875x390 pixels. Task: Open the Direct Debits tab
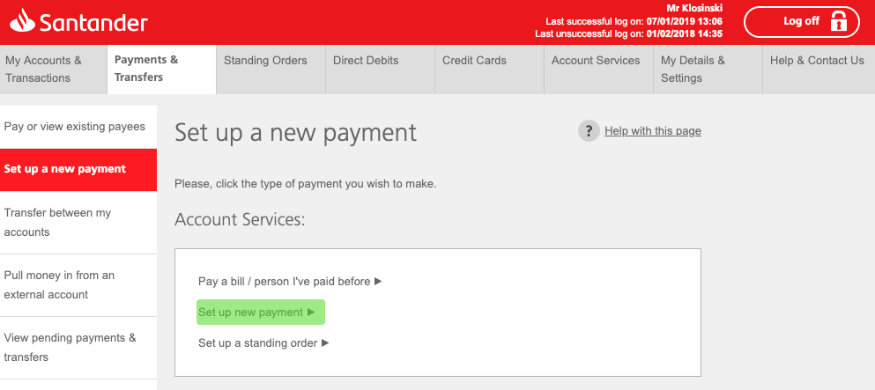coord(380,69)
